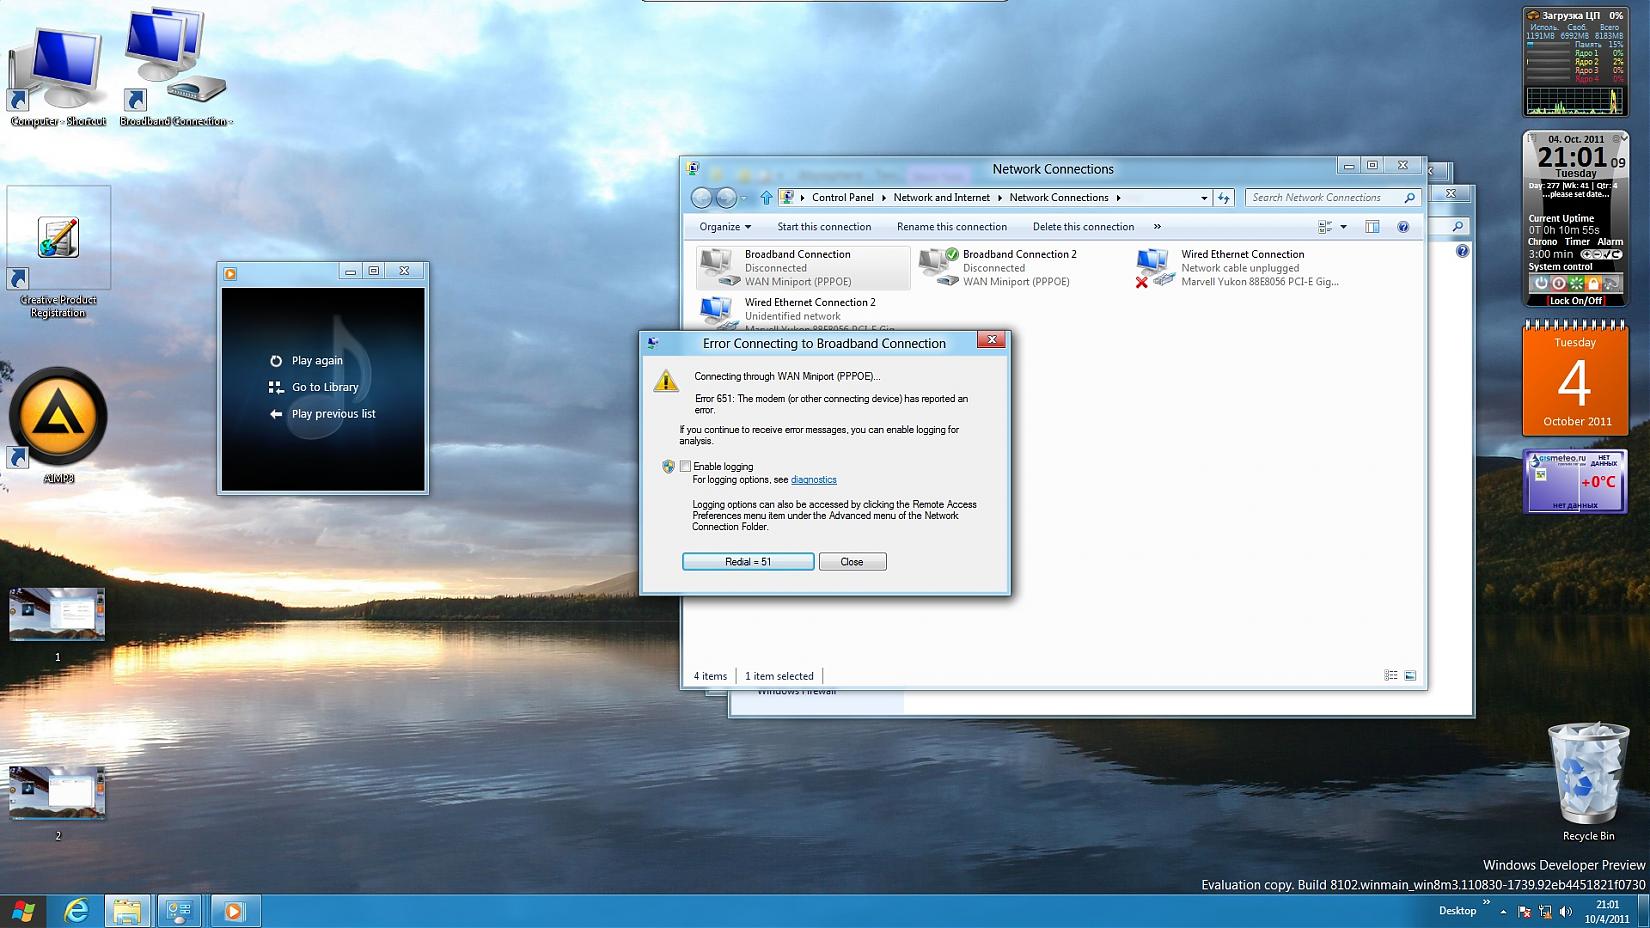Click Internet Explorer icon in the taskbar
Image resolution: width=1650 pixels, height=928 pixels.
click(x=76, y=911)
